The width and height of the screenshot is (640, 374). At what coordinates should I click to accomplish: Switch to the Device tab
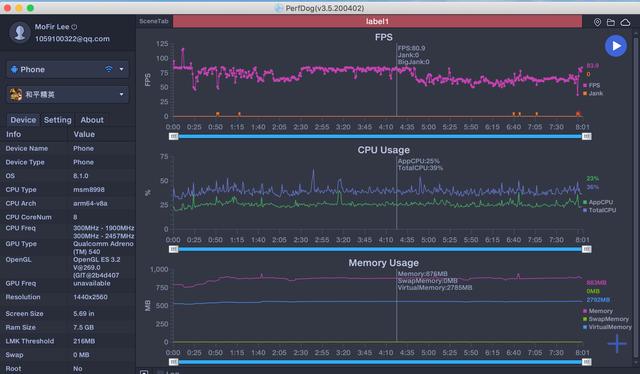(23, 120)
